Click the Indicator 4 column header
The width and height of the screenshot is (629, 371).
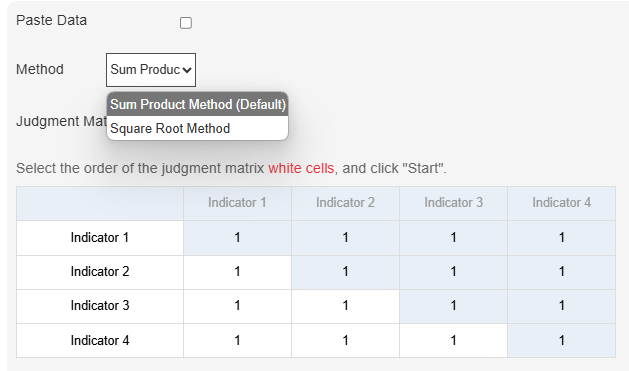[562, 203]
